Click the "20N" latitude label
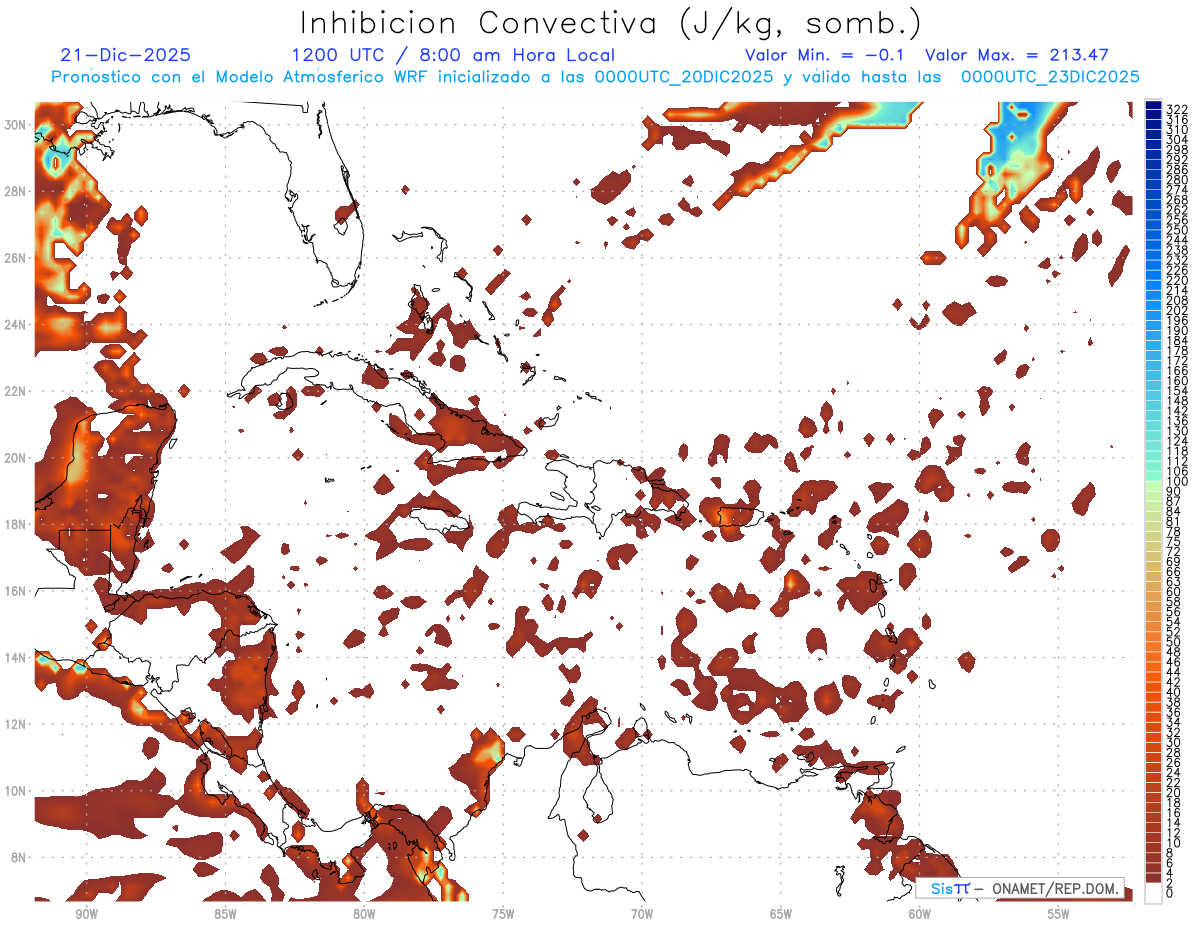 (17, 457)
